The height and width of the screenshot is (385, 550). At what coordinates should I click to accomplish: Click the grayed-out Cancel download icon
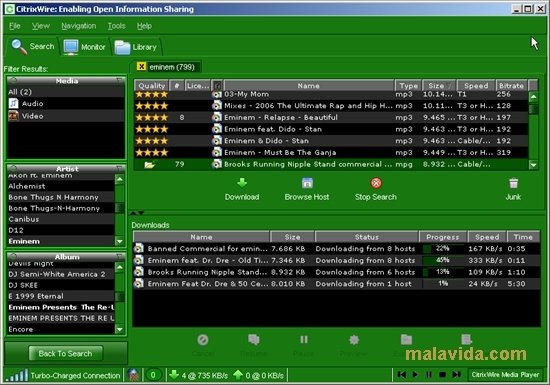(x=203, y=339)
